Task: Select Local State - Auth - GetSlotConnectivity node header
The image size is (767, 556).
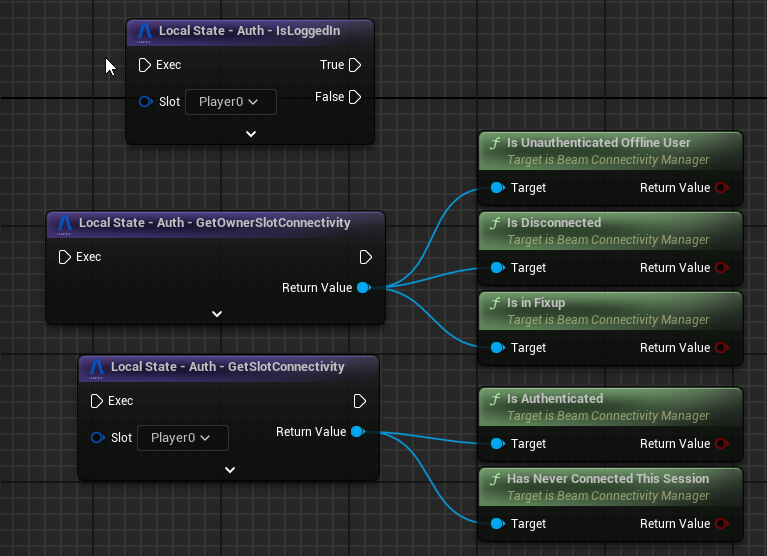Action: (227, 367)
